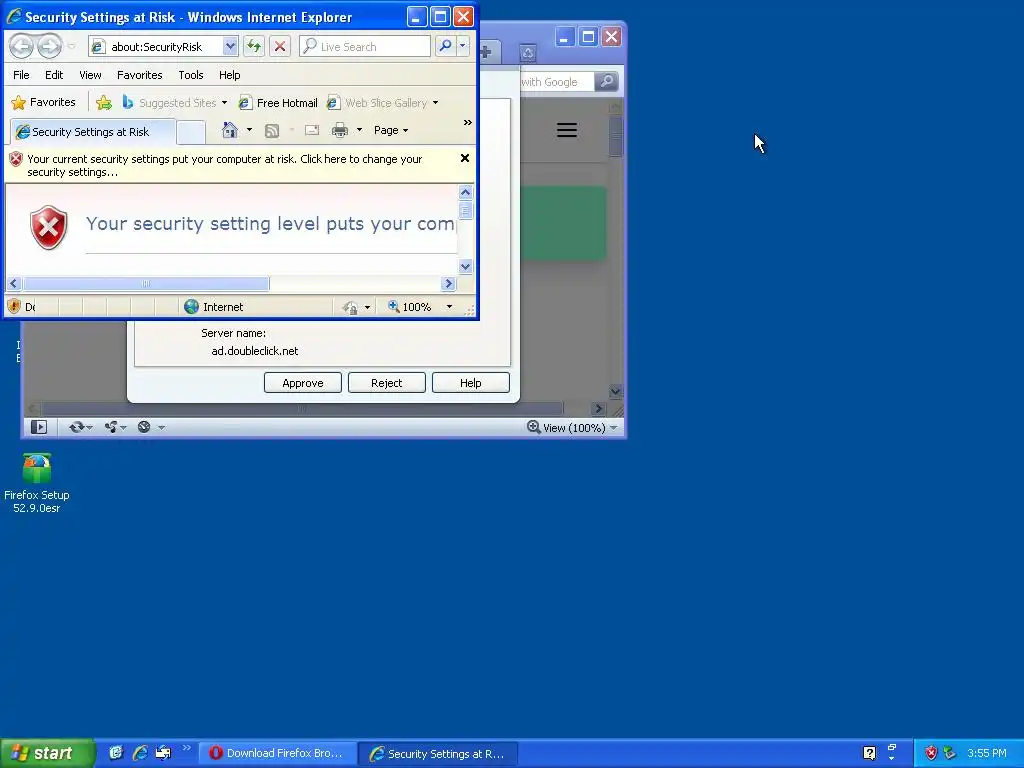Open the Tools menu

coord(191,75)
